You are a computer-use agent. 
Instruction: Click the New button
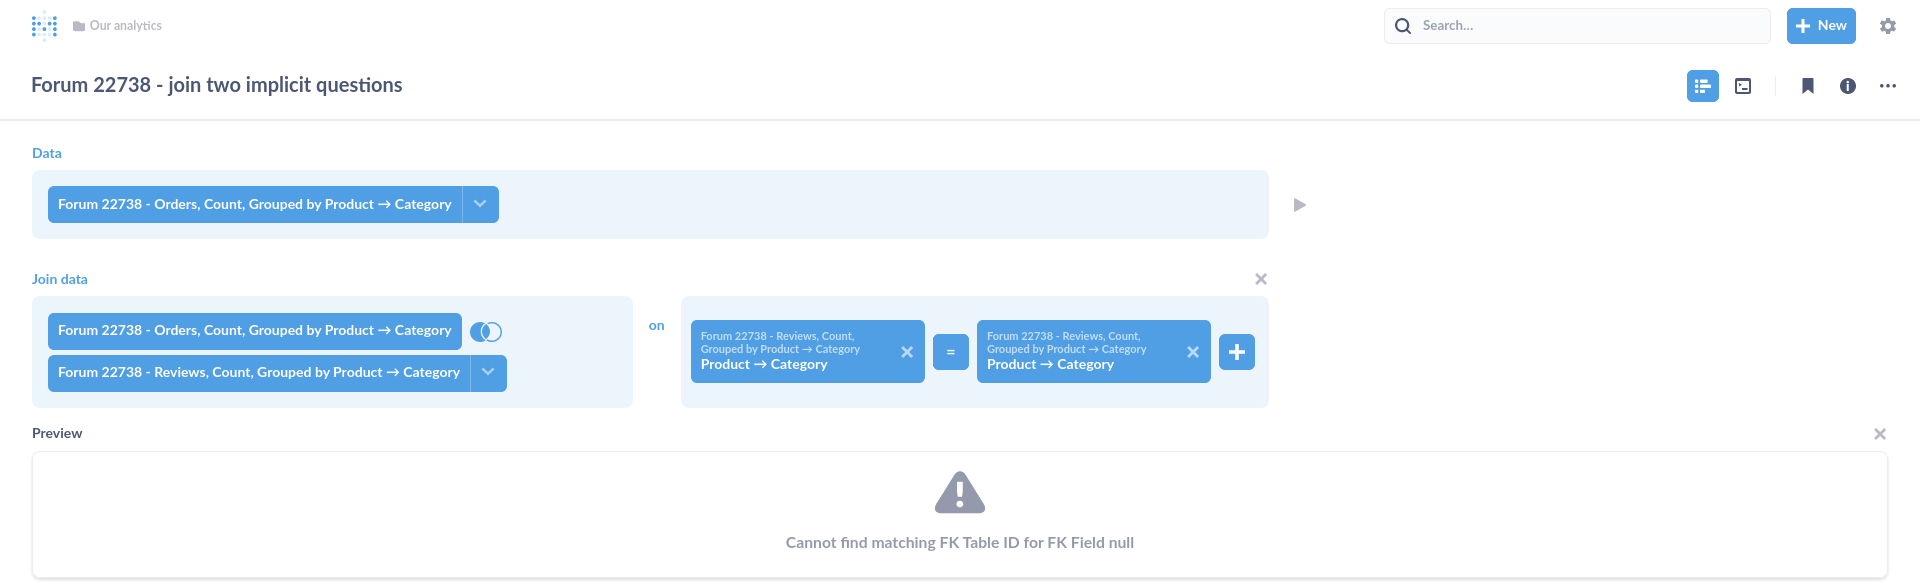tap(1820, 25)
